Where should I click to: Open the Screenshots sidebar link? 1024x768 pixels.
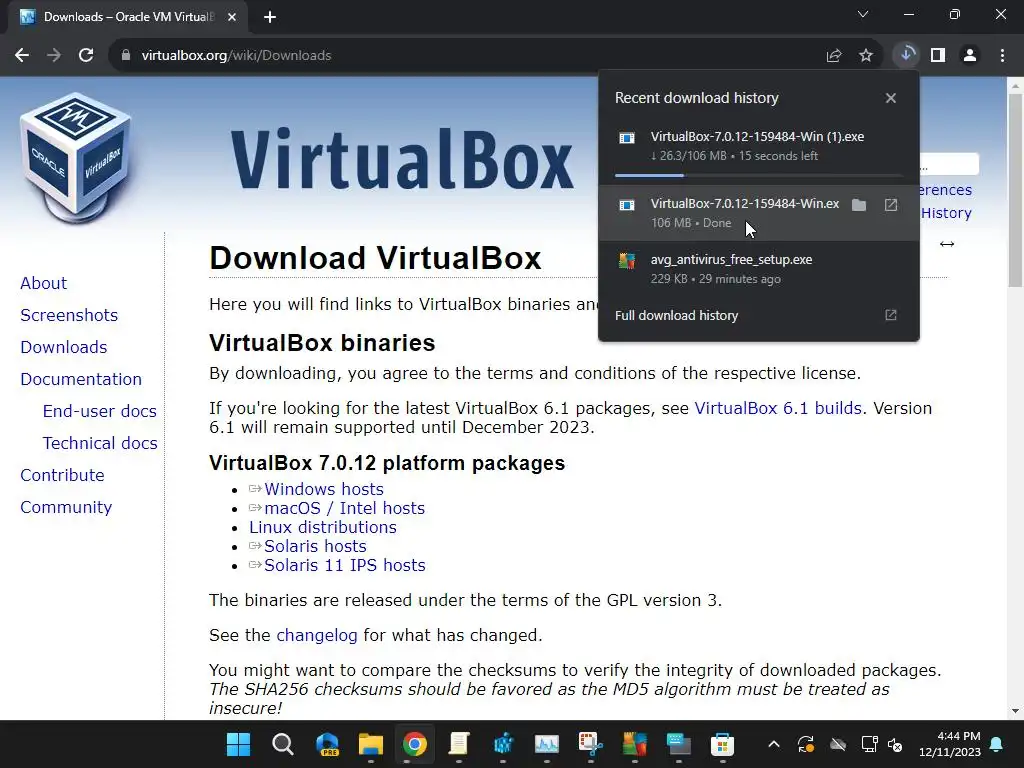69,315
